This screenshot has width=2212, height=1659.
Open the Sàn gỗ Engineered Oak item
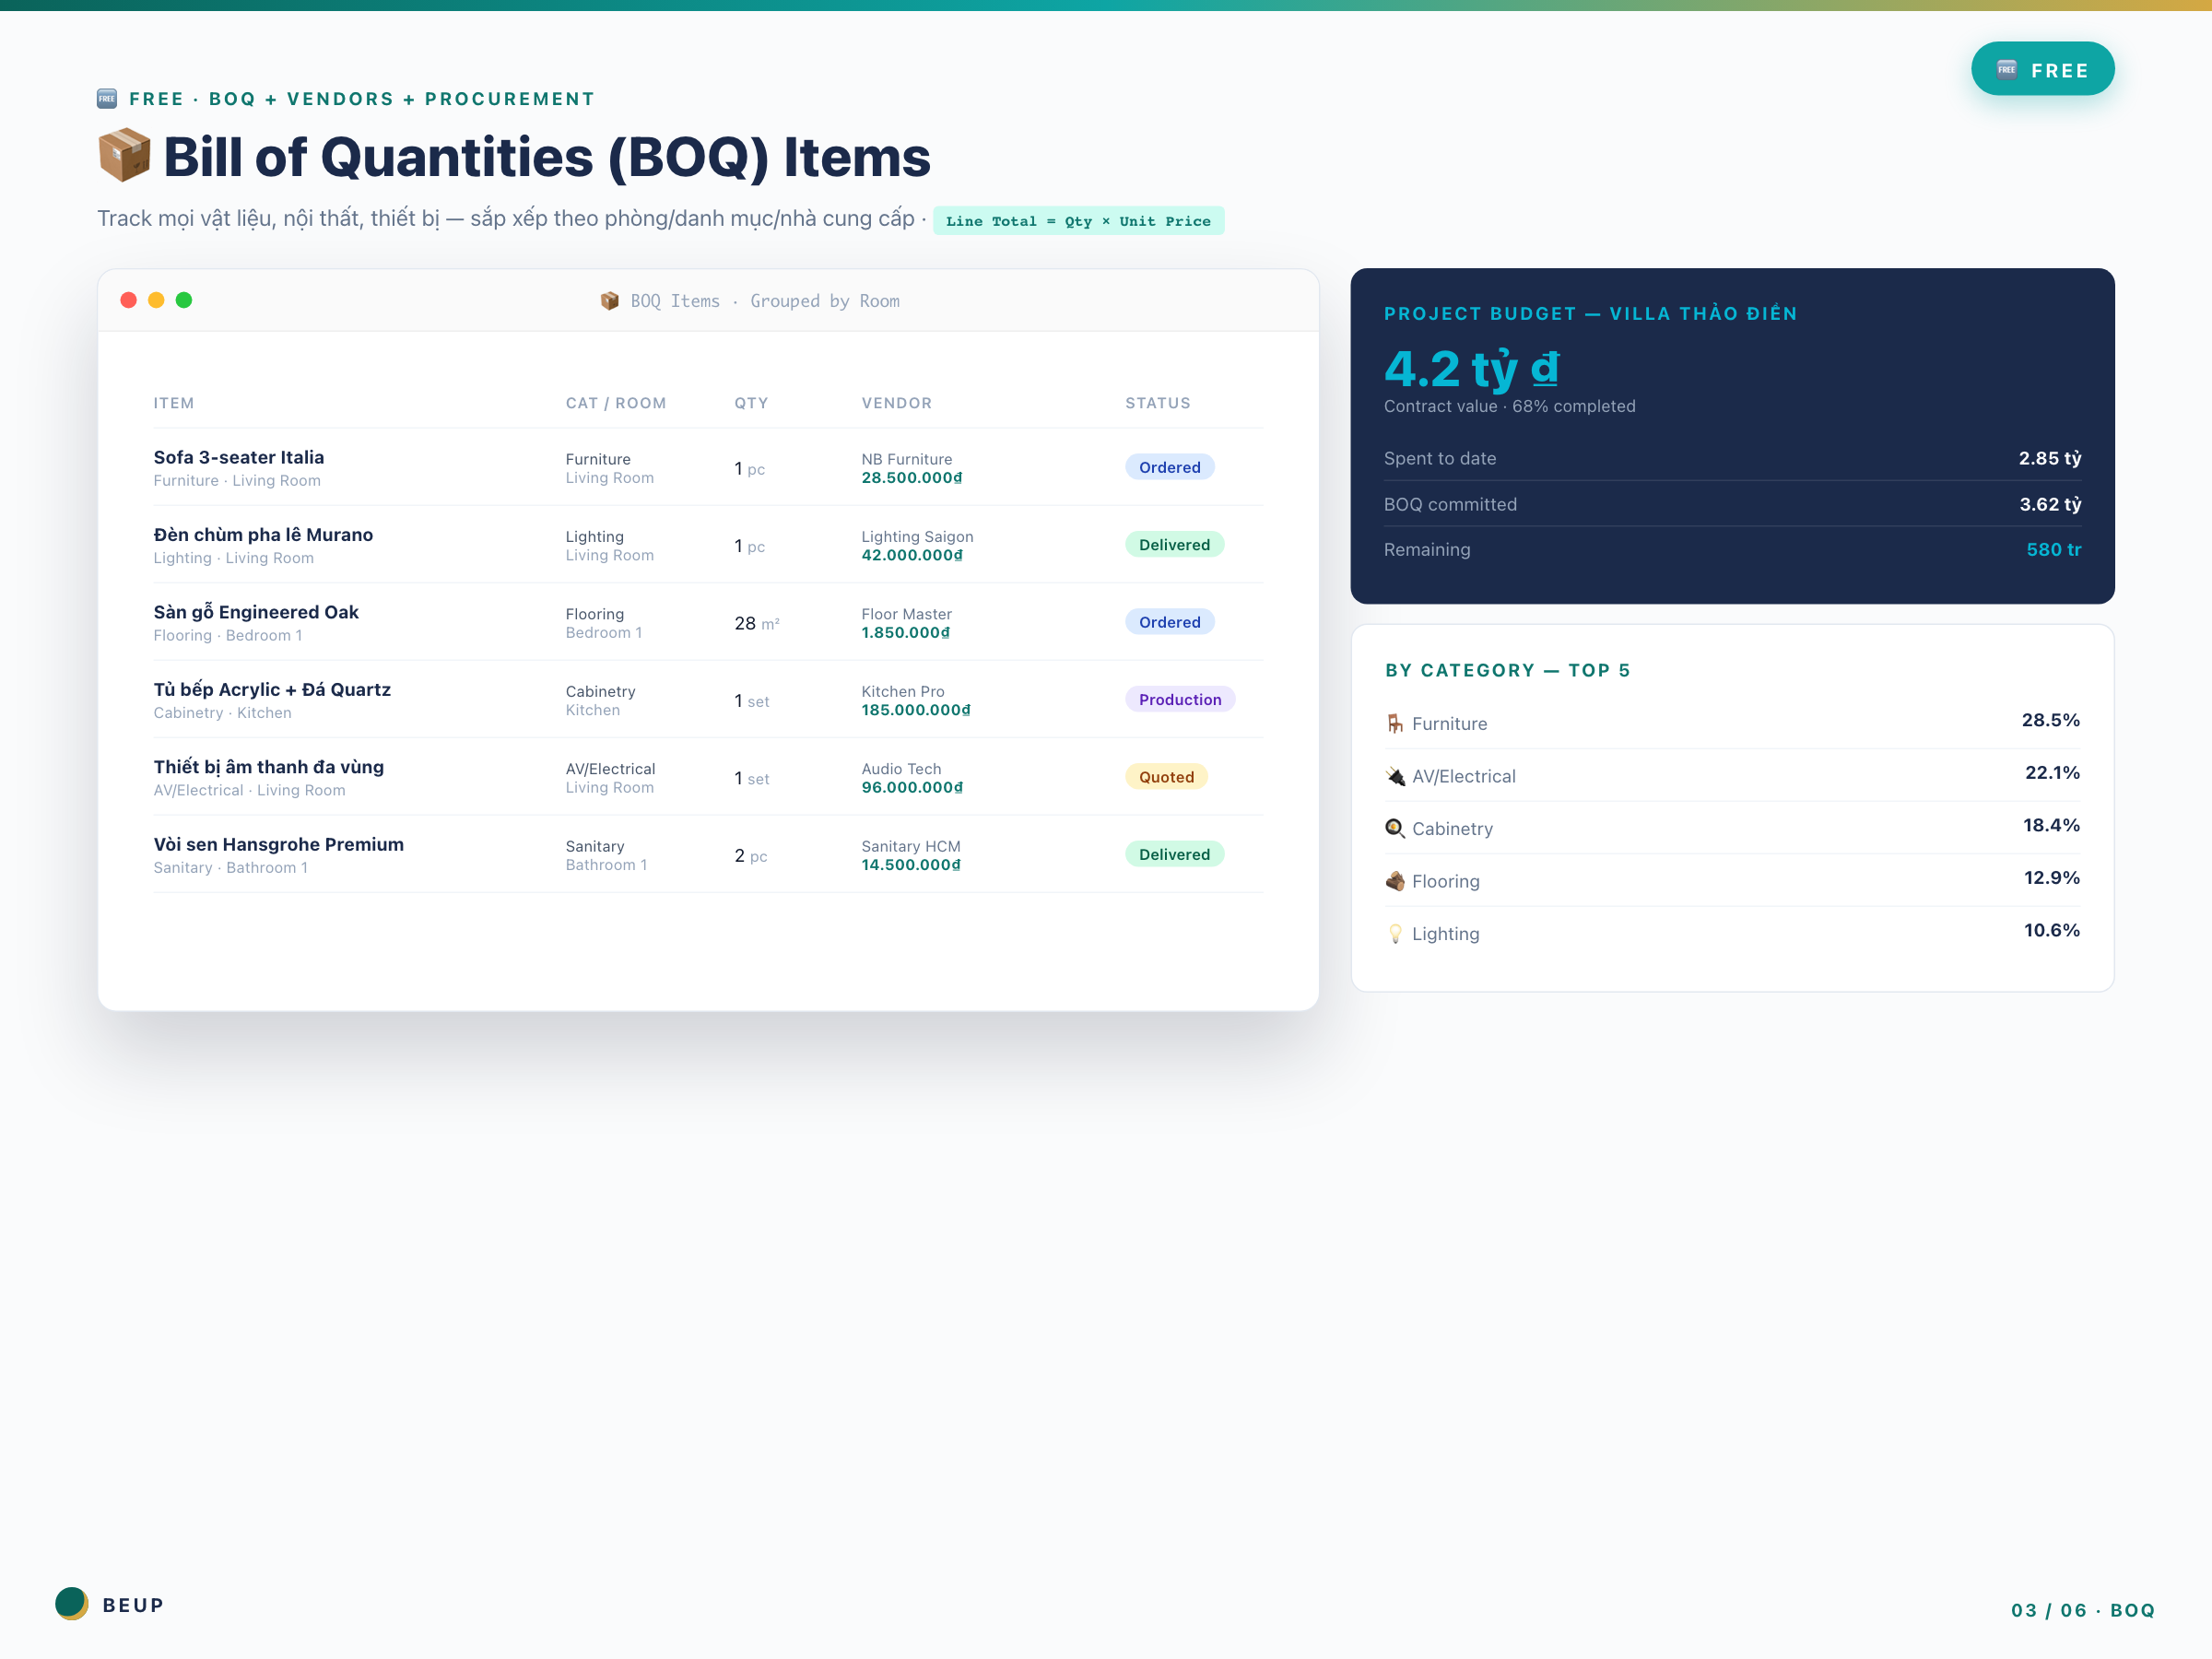tap(256, 612)
